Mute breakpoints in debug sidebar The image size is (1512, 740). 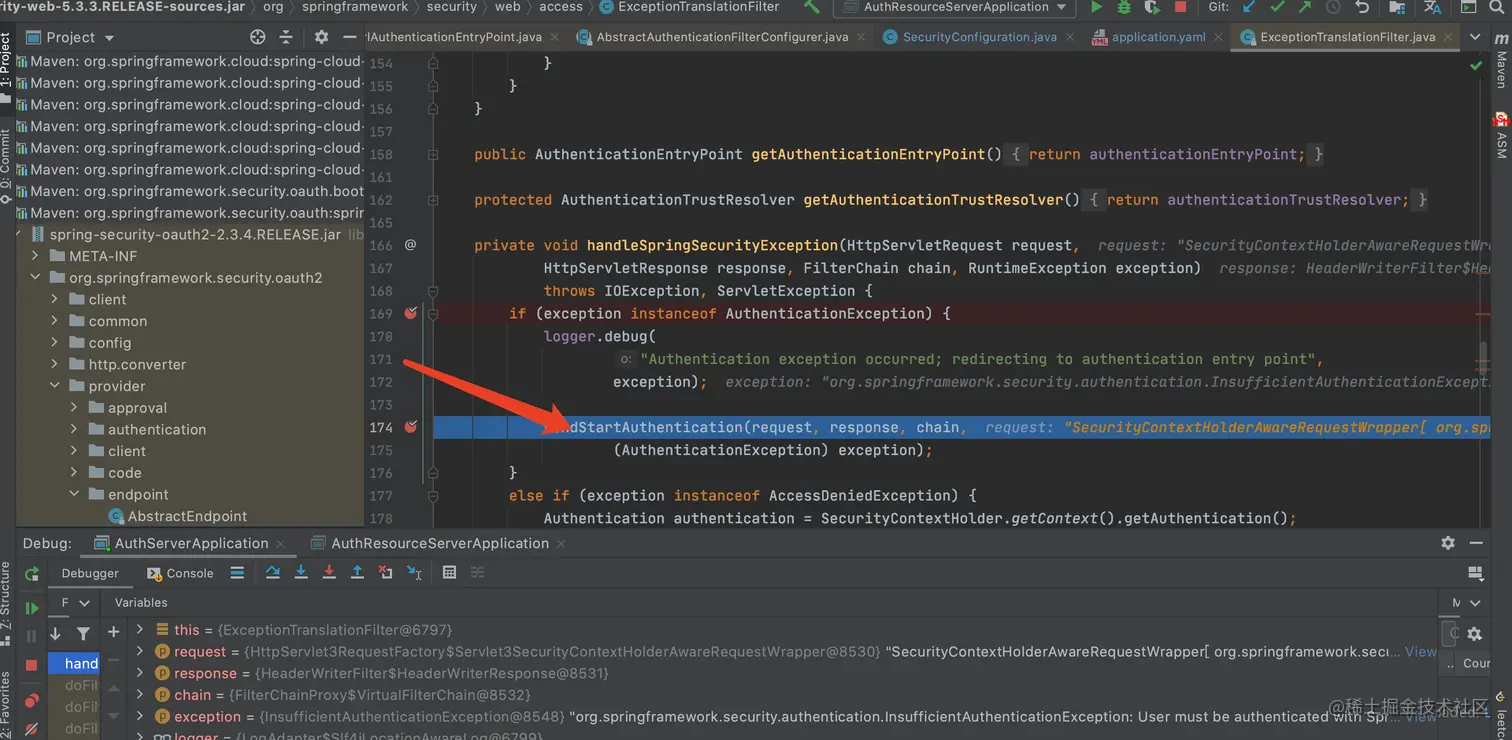[32, 730]
